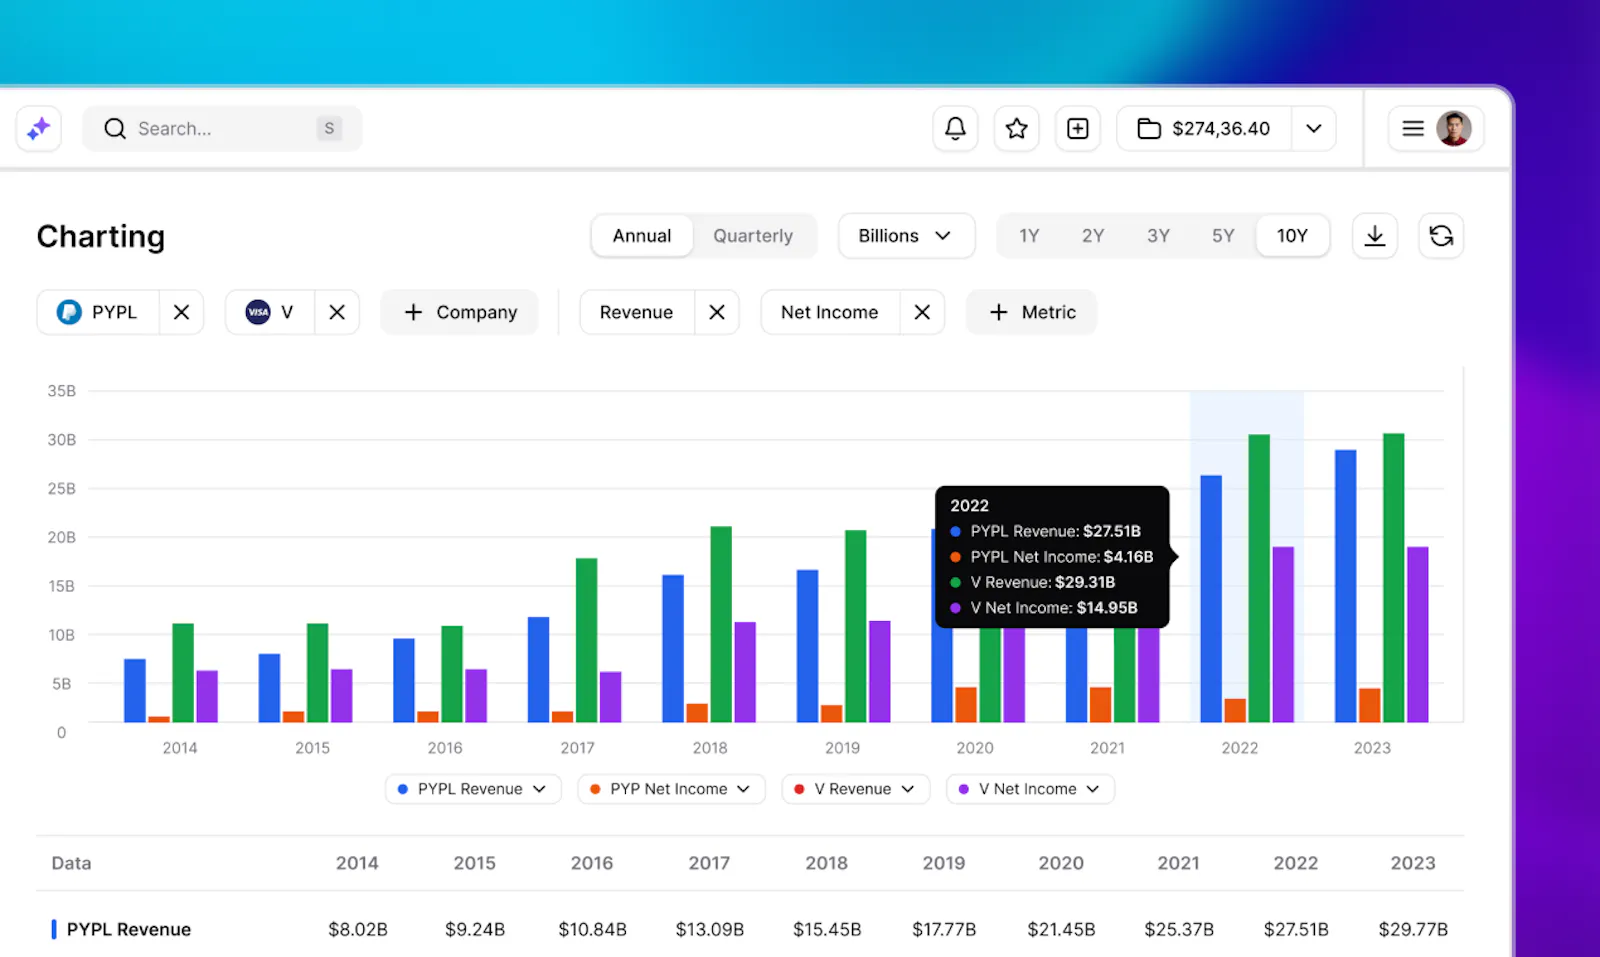Click the user profile avatar
The height and width of the screenshot is (957, 1600).
(1454, 129)
